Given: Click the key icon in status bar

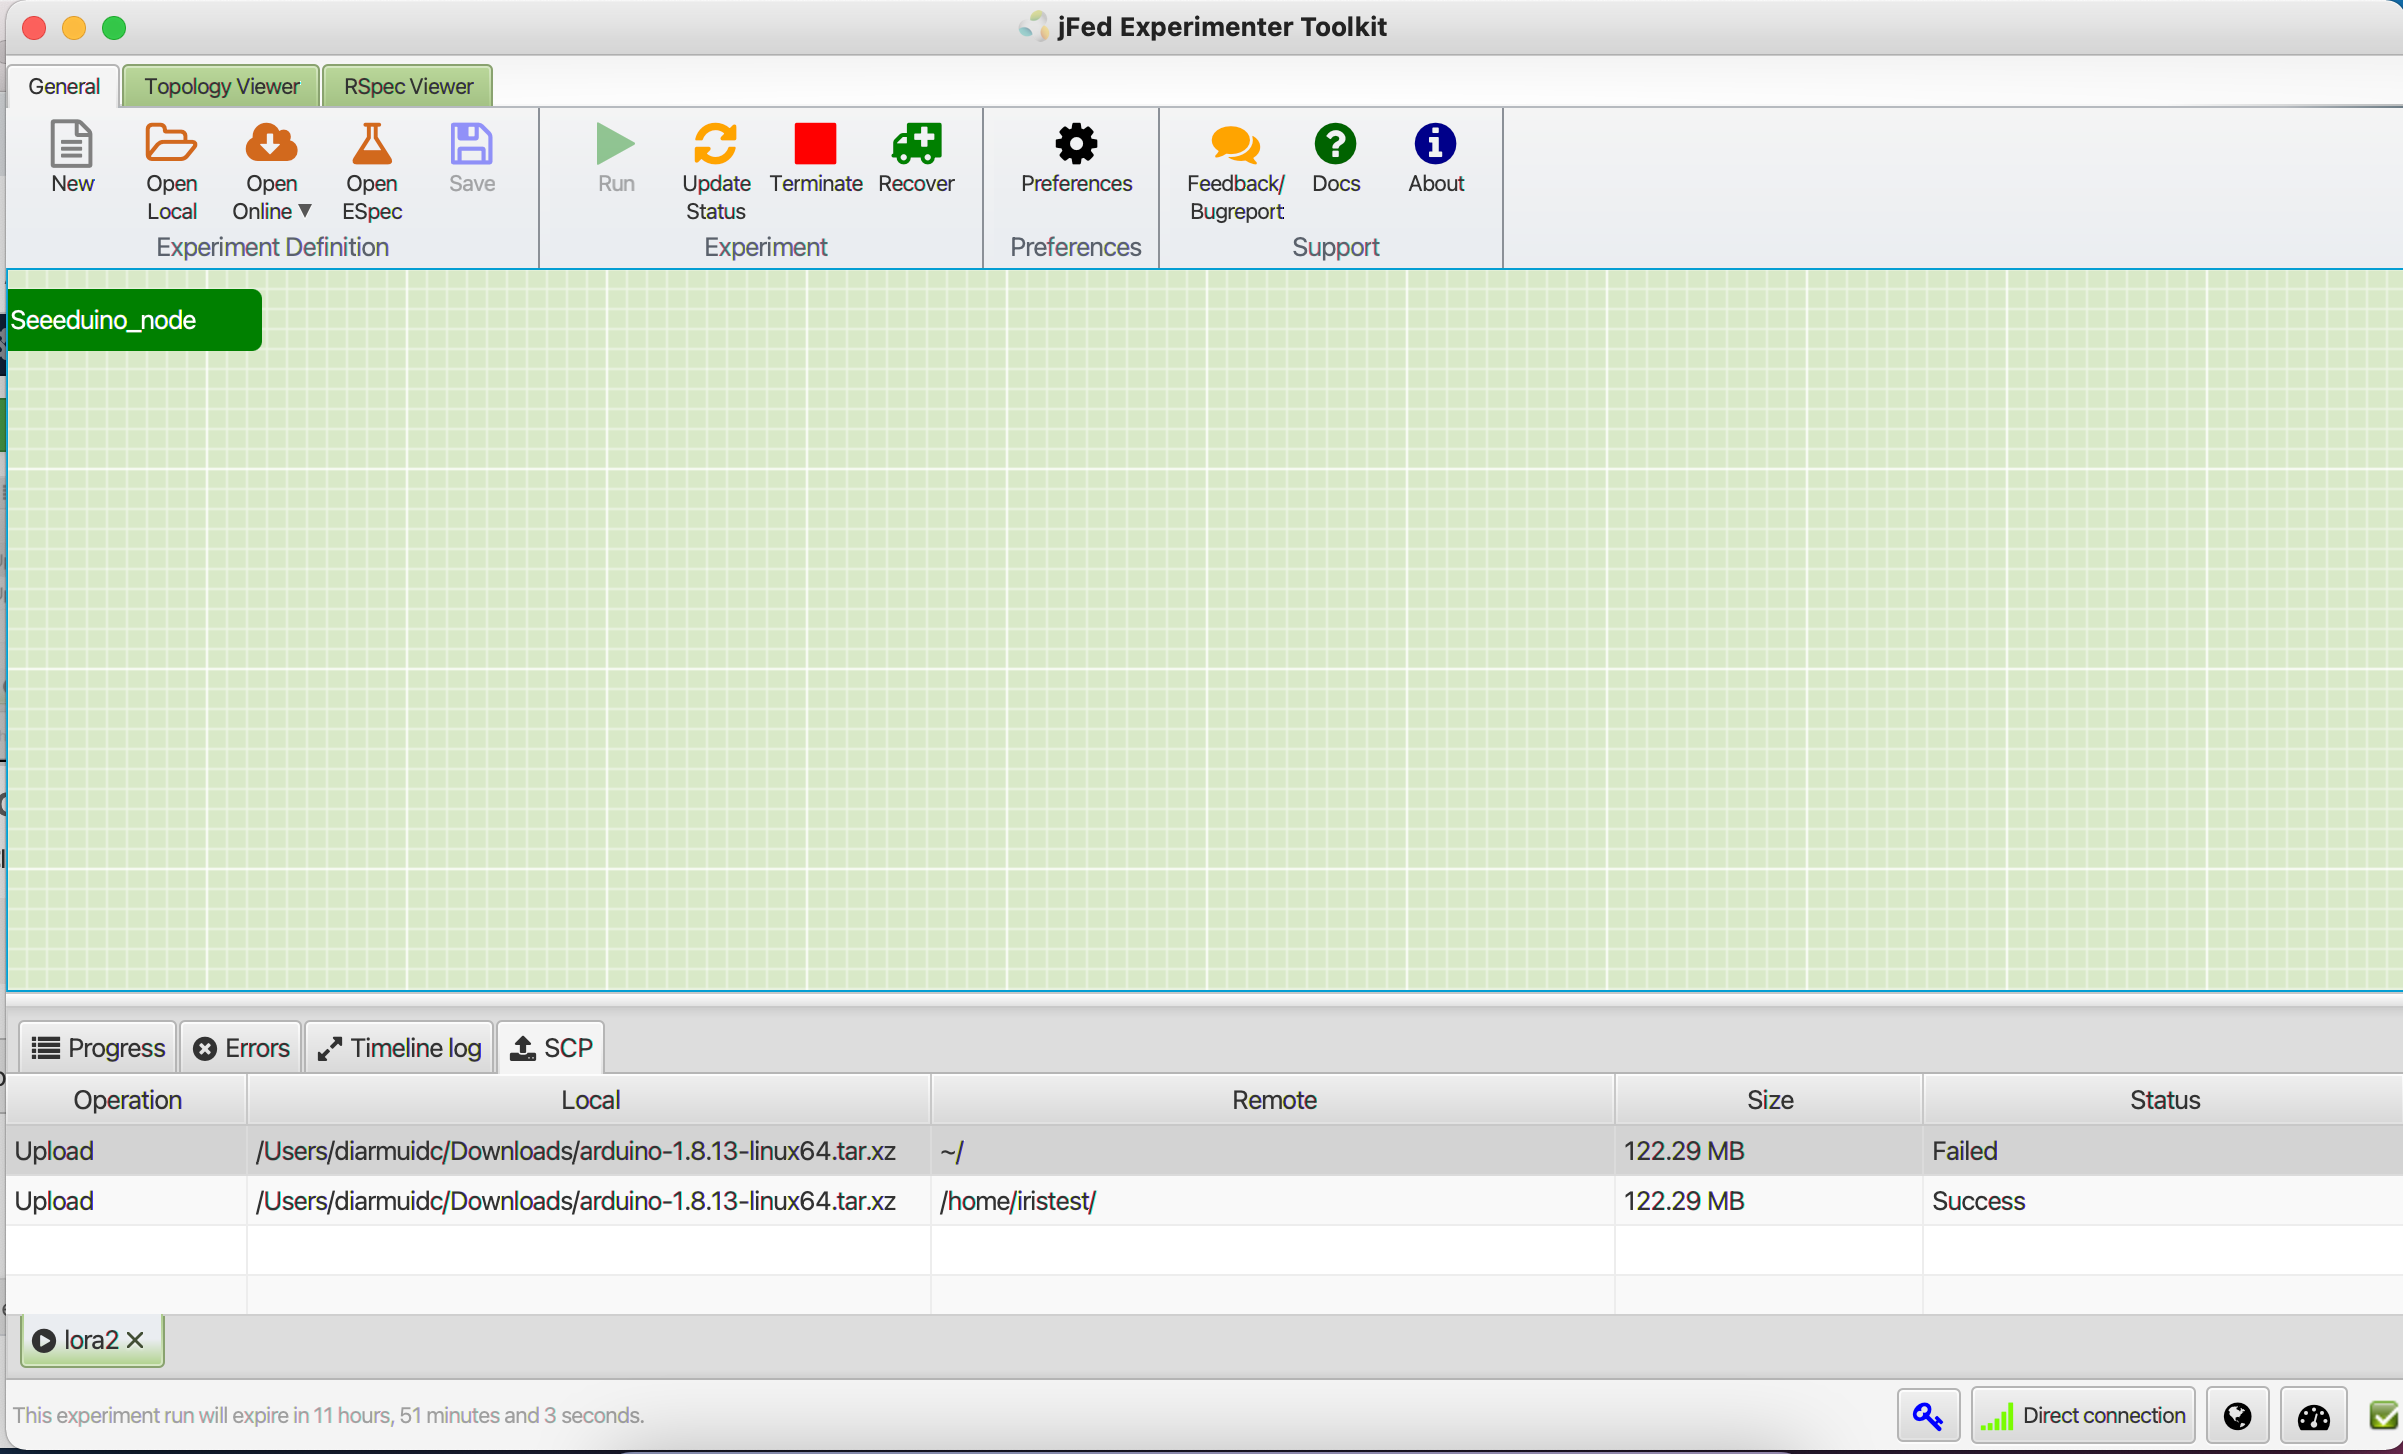Looking at the screenshot, I should [x=1927, y=1415].
